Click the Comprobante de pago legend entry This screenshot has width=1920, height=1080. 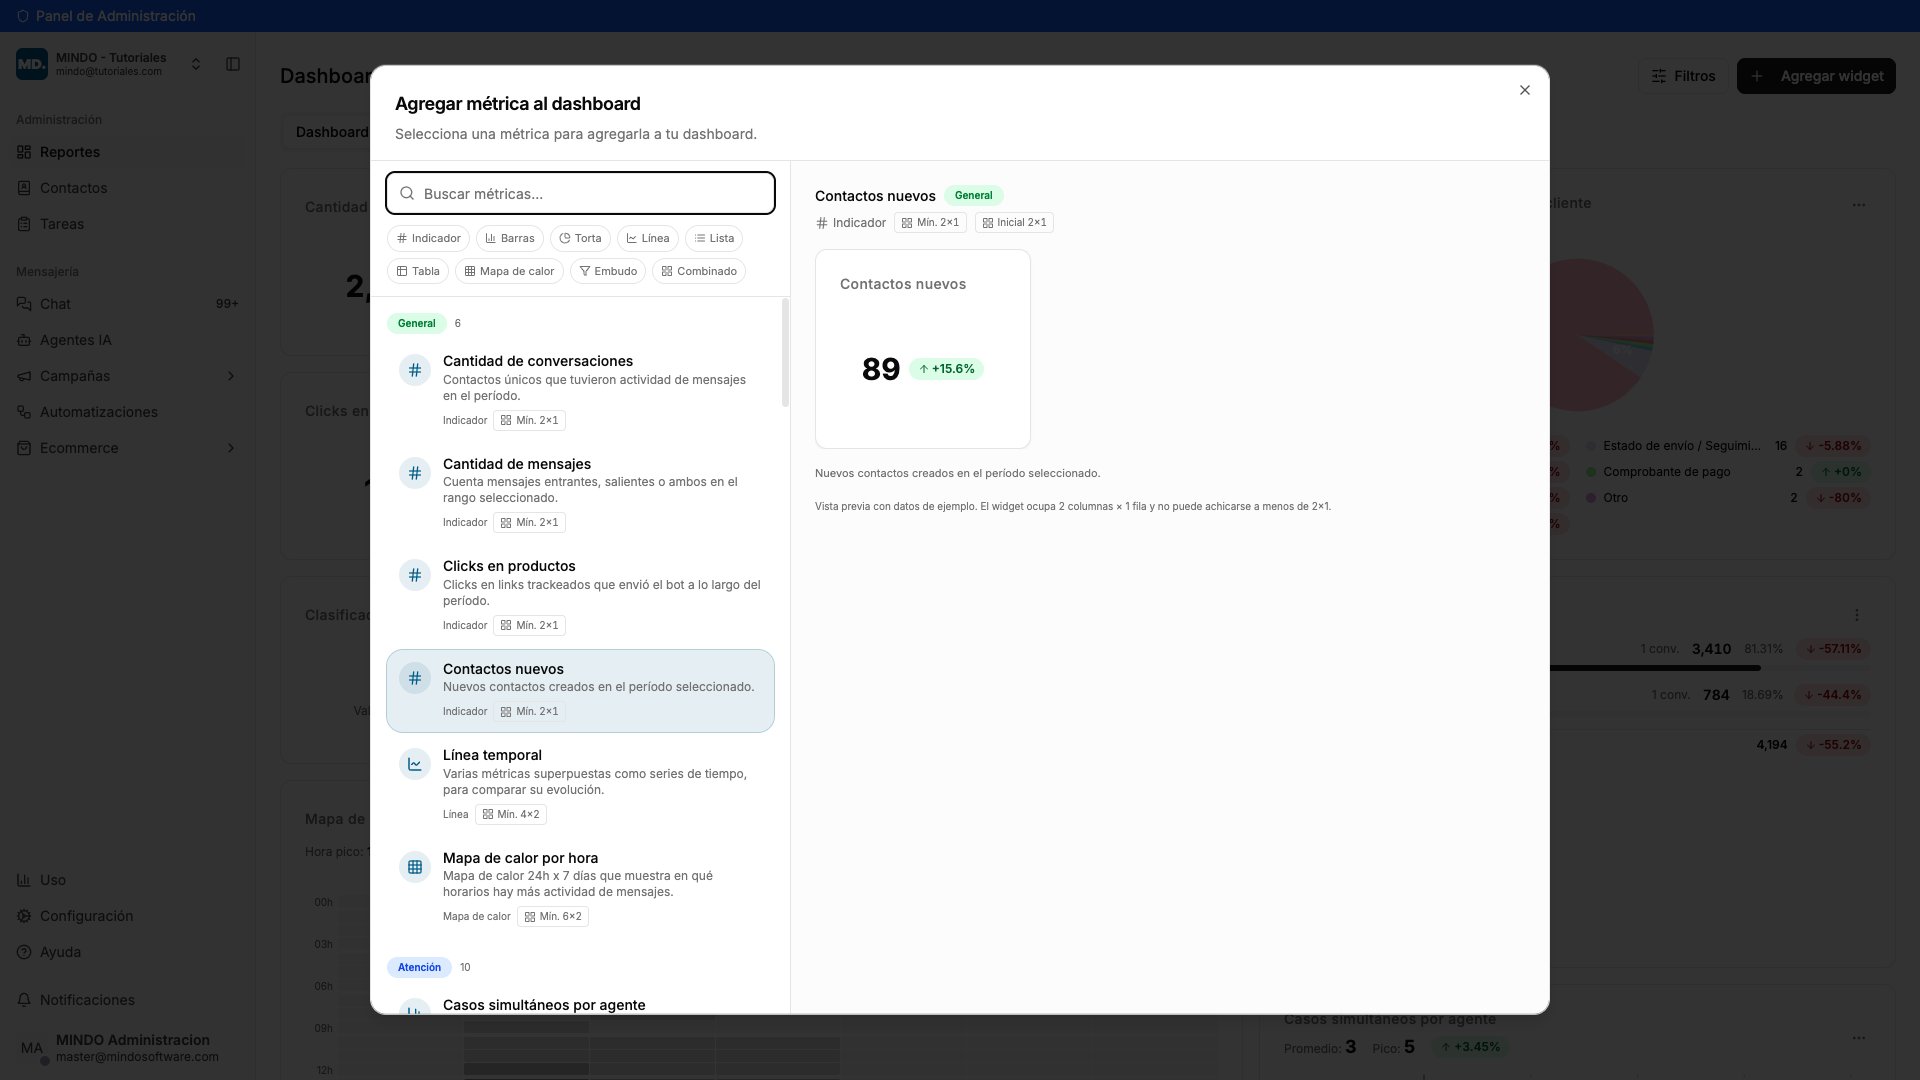coord(1666,472)
